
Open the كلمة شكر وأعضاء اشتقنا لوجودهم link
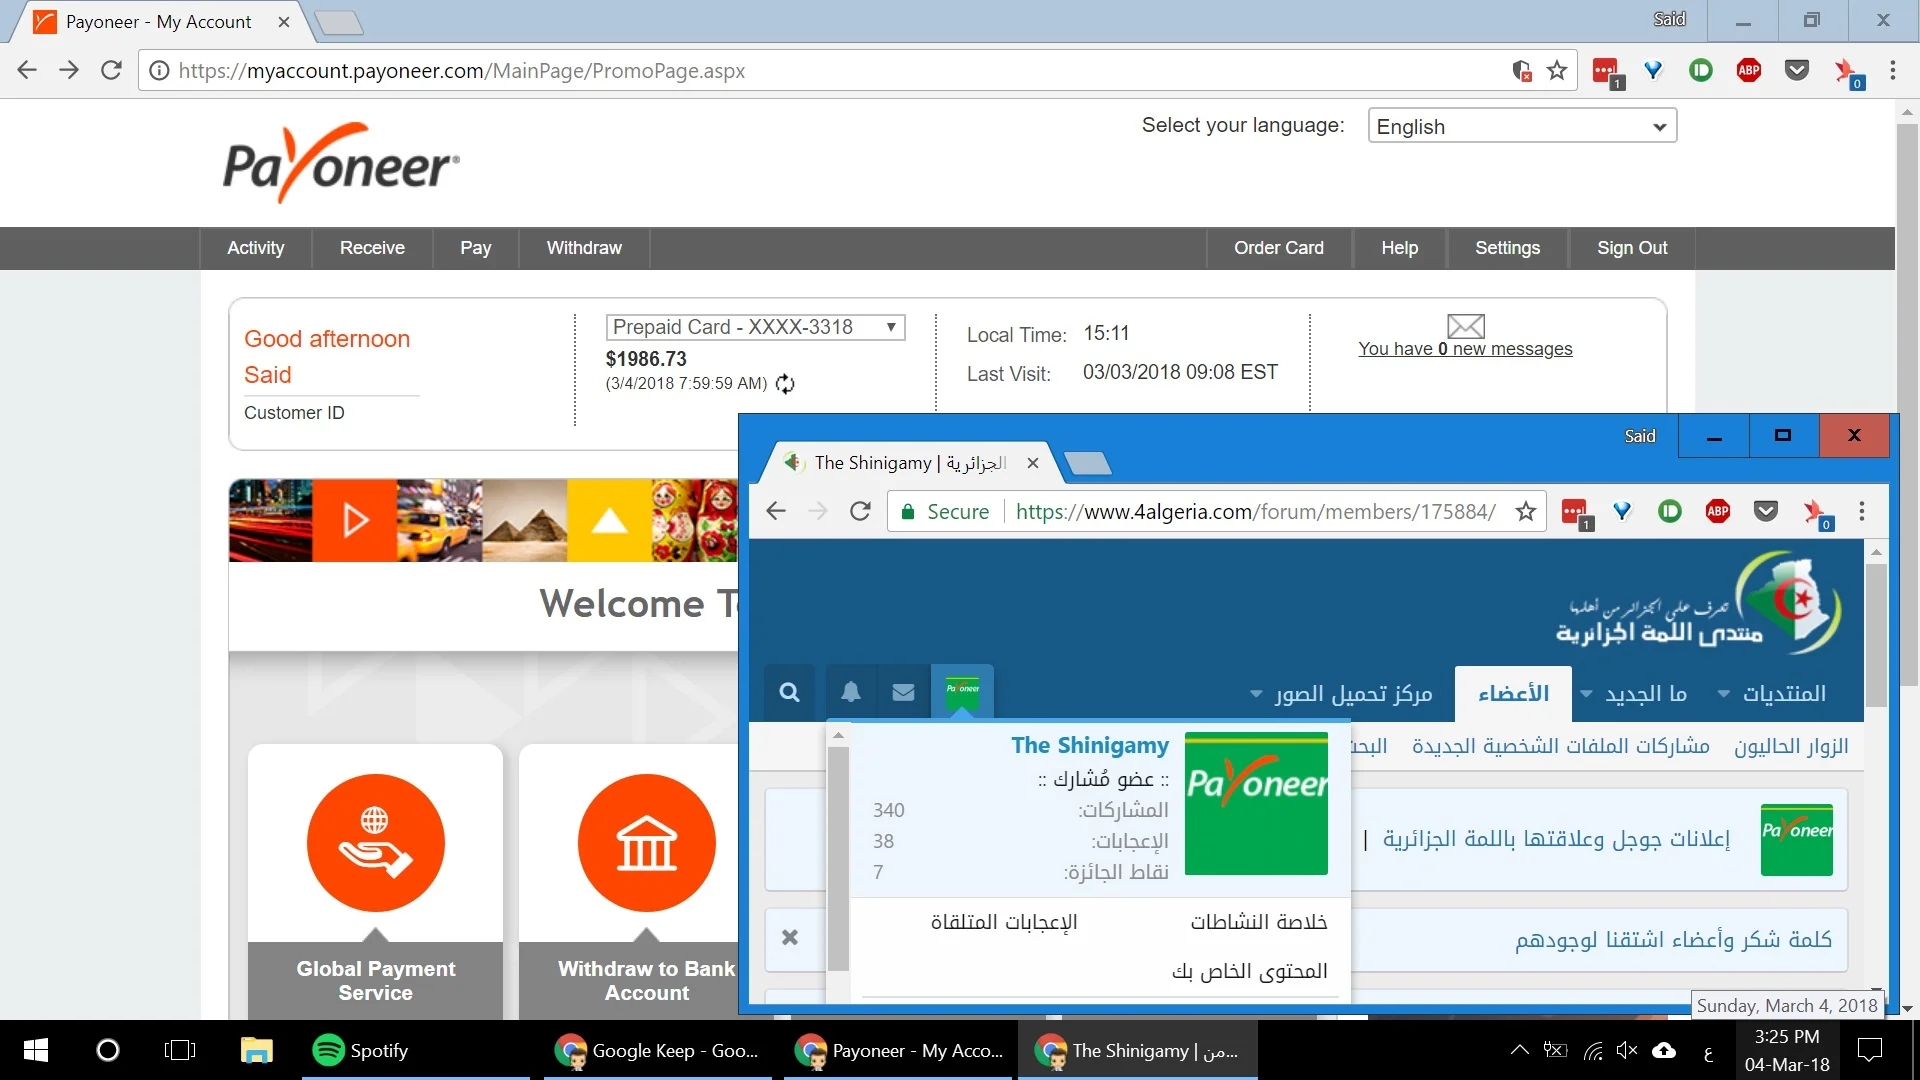tap(1673, 939)
